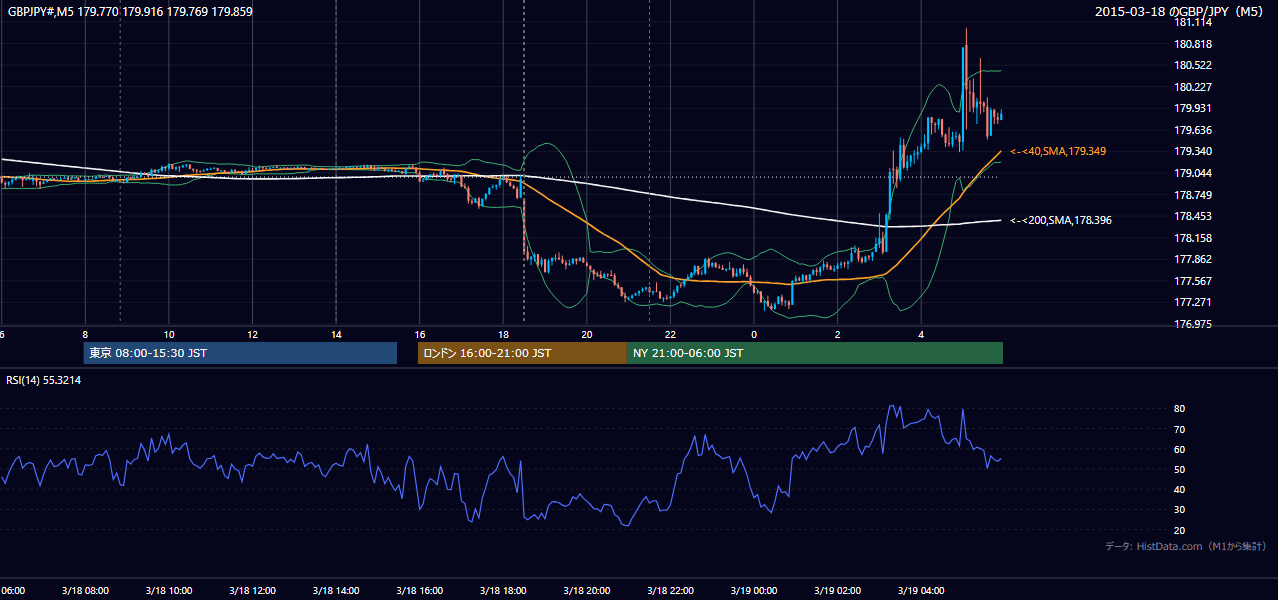This screenshot has width=1278, height=600.
Task: Click the '3/18 10:00' time axis label
Action: [x=167, y=591]
